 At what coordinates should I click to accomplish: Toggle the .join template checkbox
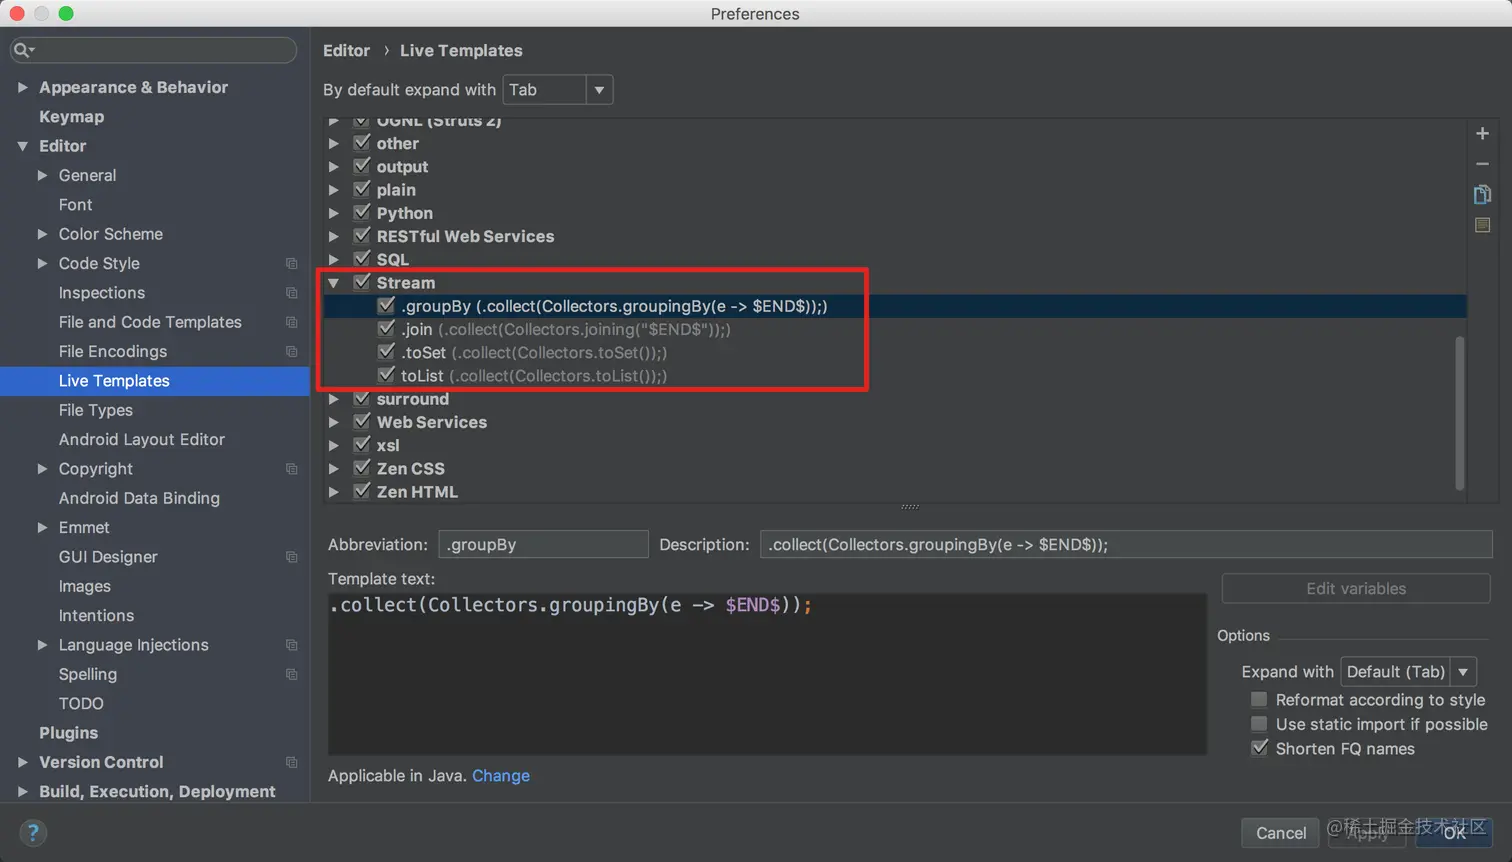[x=386, y=328]
